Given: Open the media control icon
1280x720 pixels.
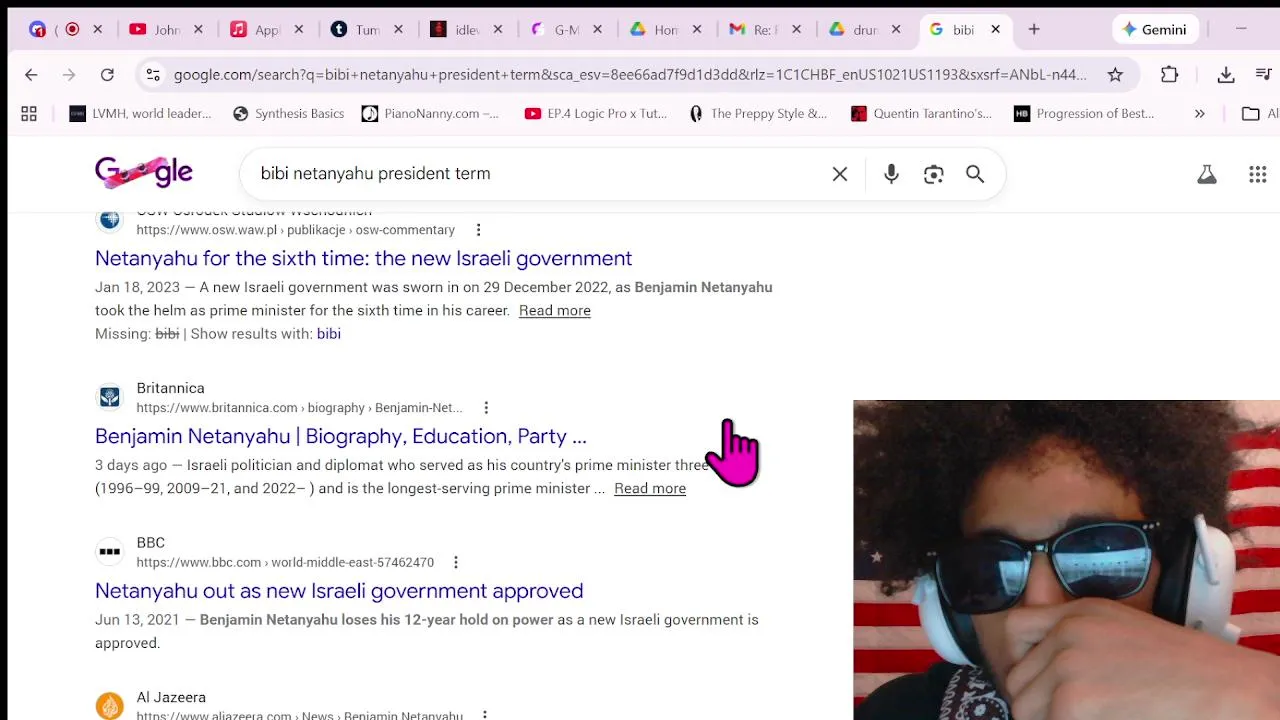Looking at the screenshot, I should coord(1263,74).
